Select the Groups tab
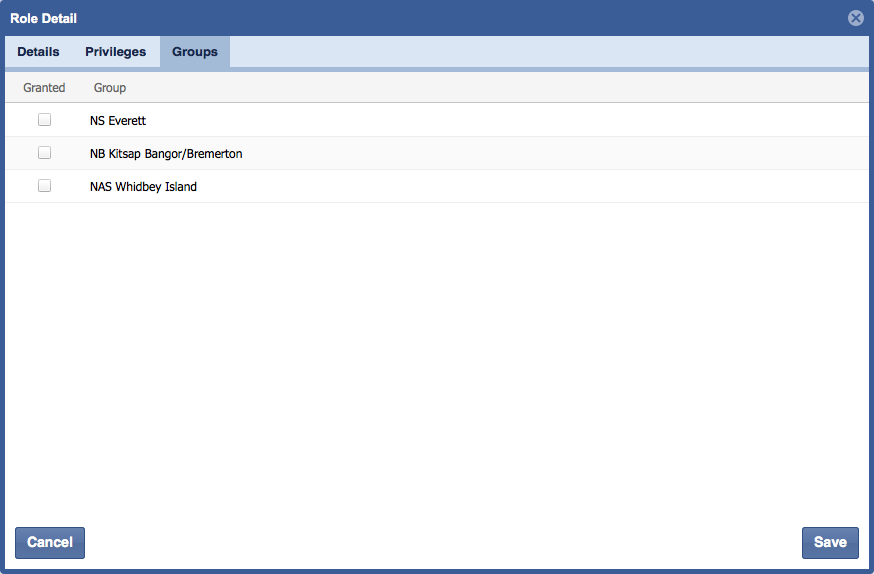Screen dimensions: 874x574 (x=194, y=52)
